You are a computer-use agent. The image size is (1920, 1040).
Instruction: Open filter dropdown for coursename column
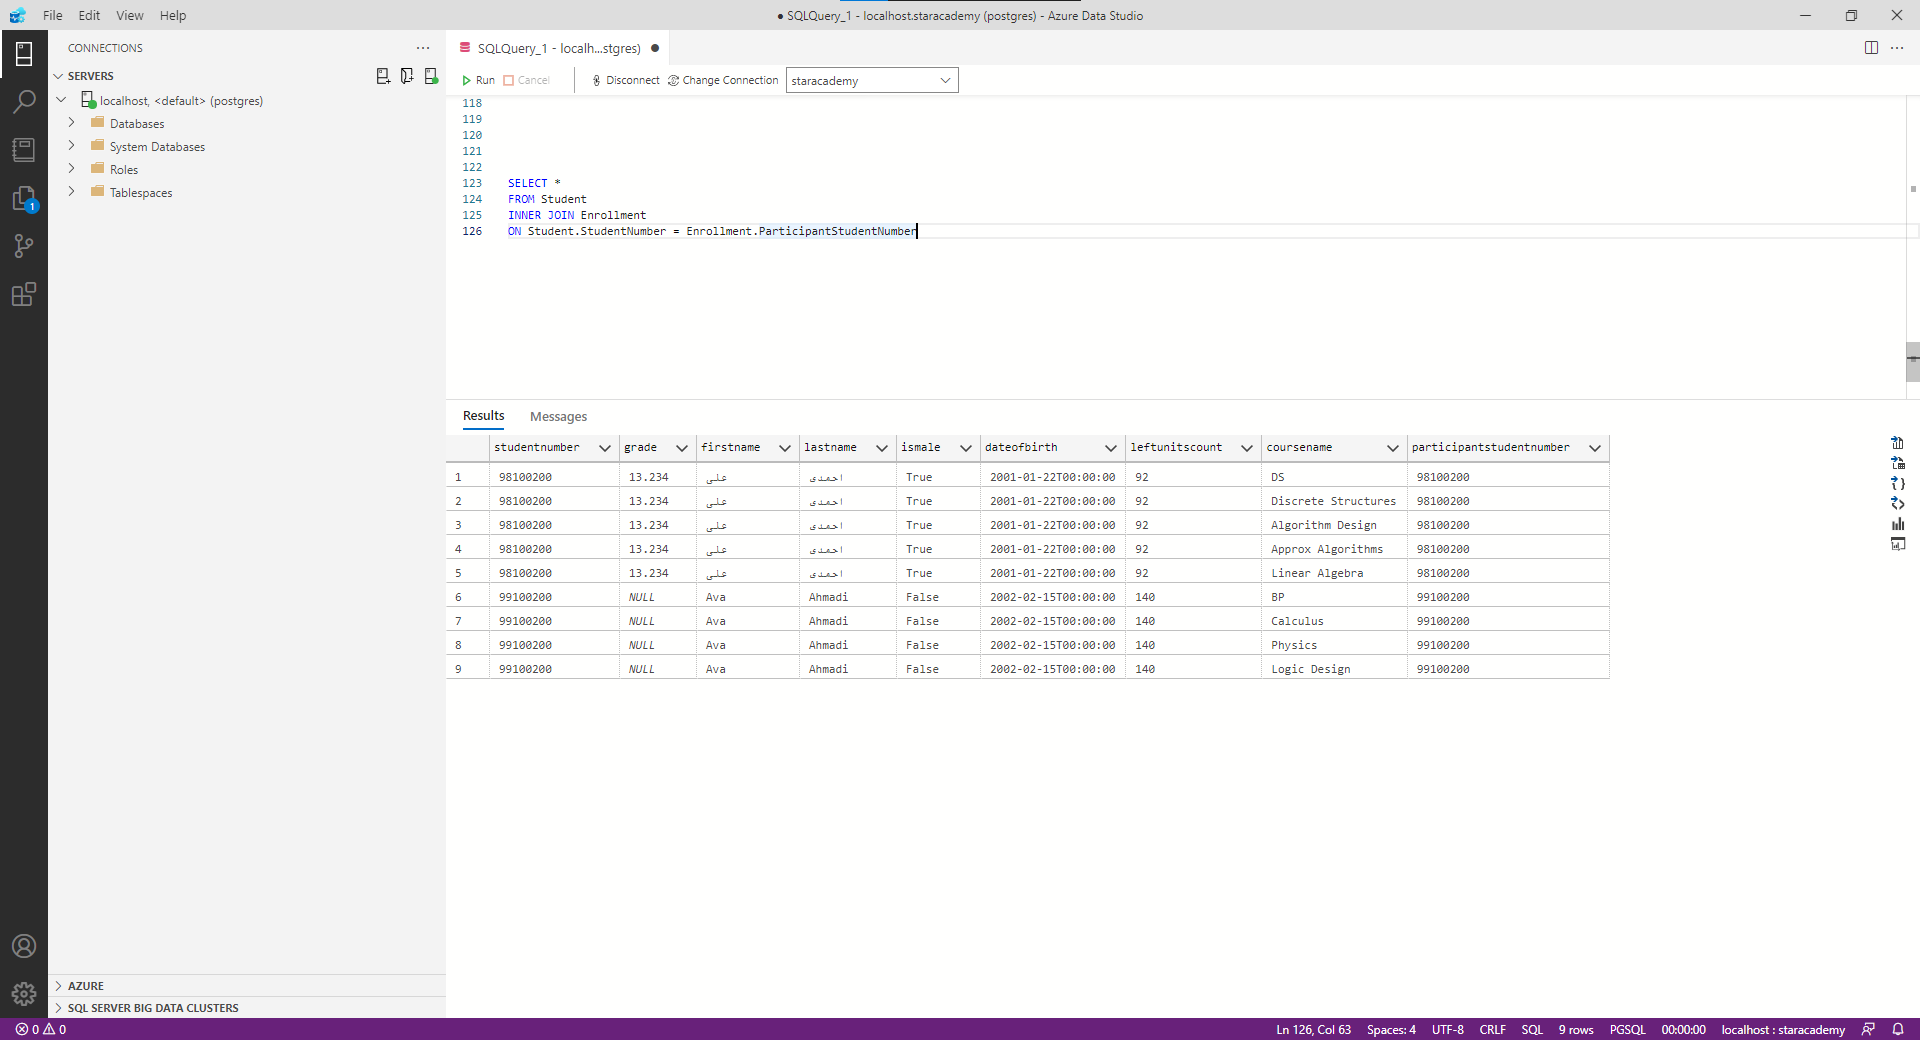tap(1393, 448)
